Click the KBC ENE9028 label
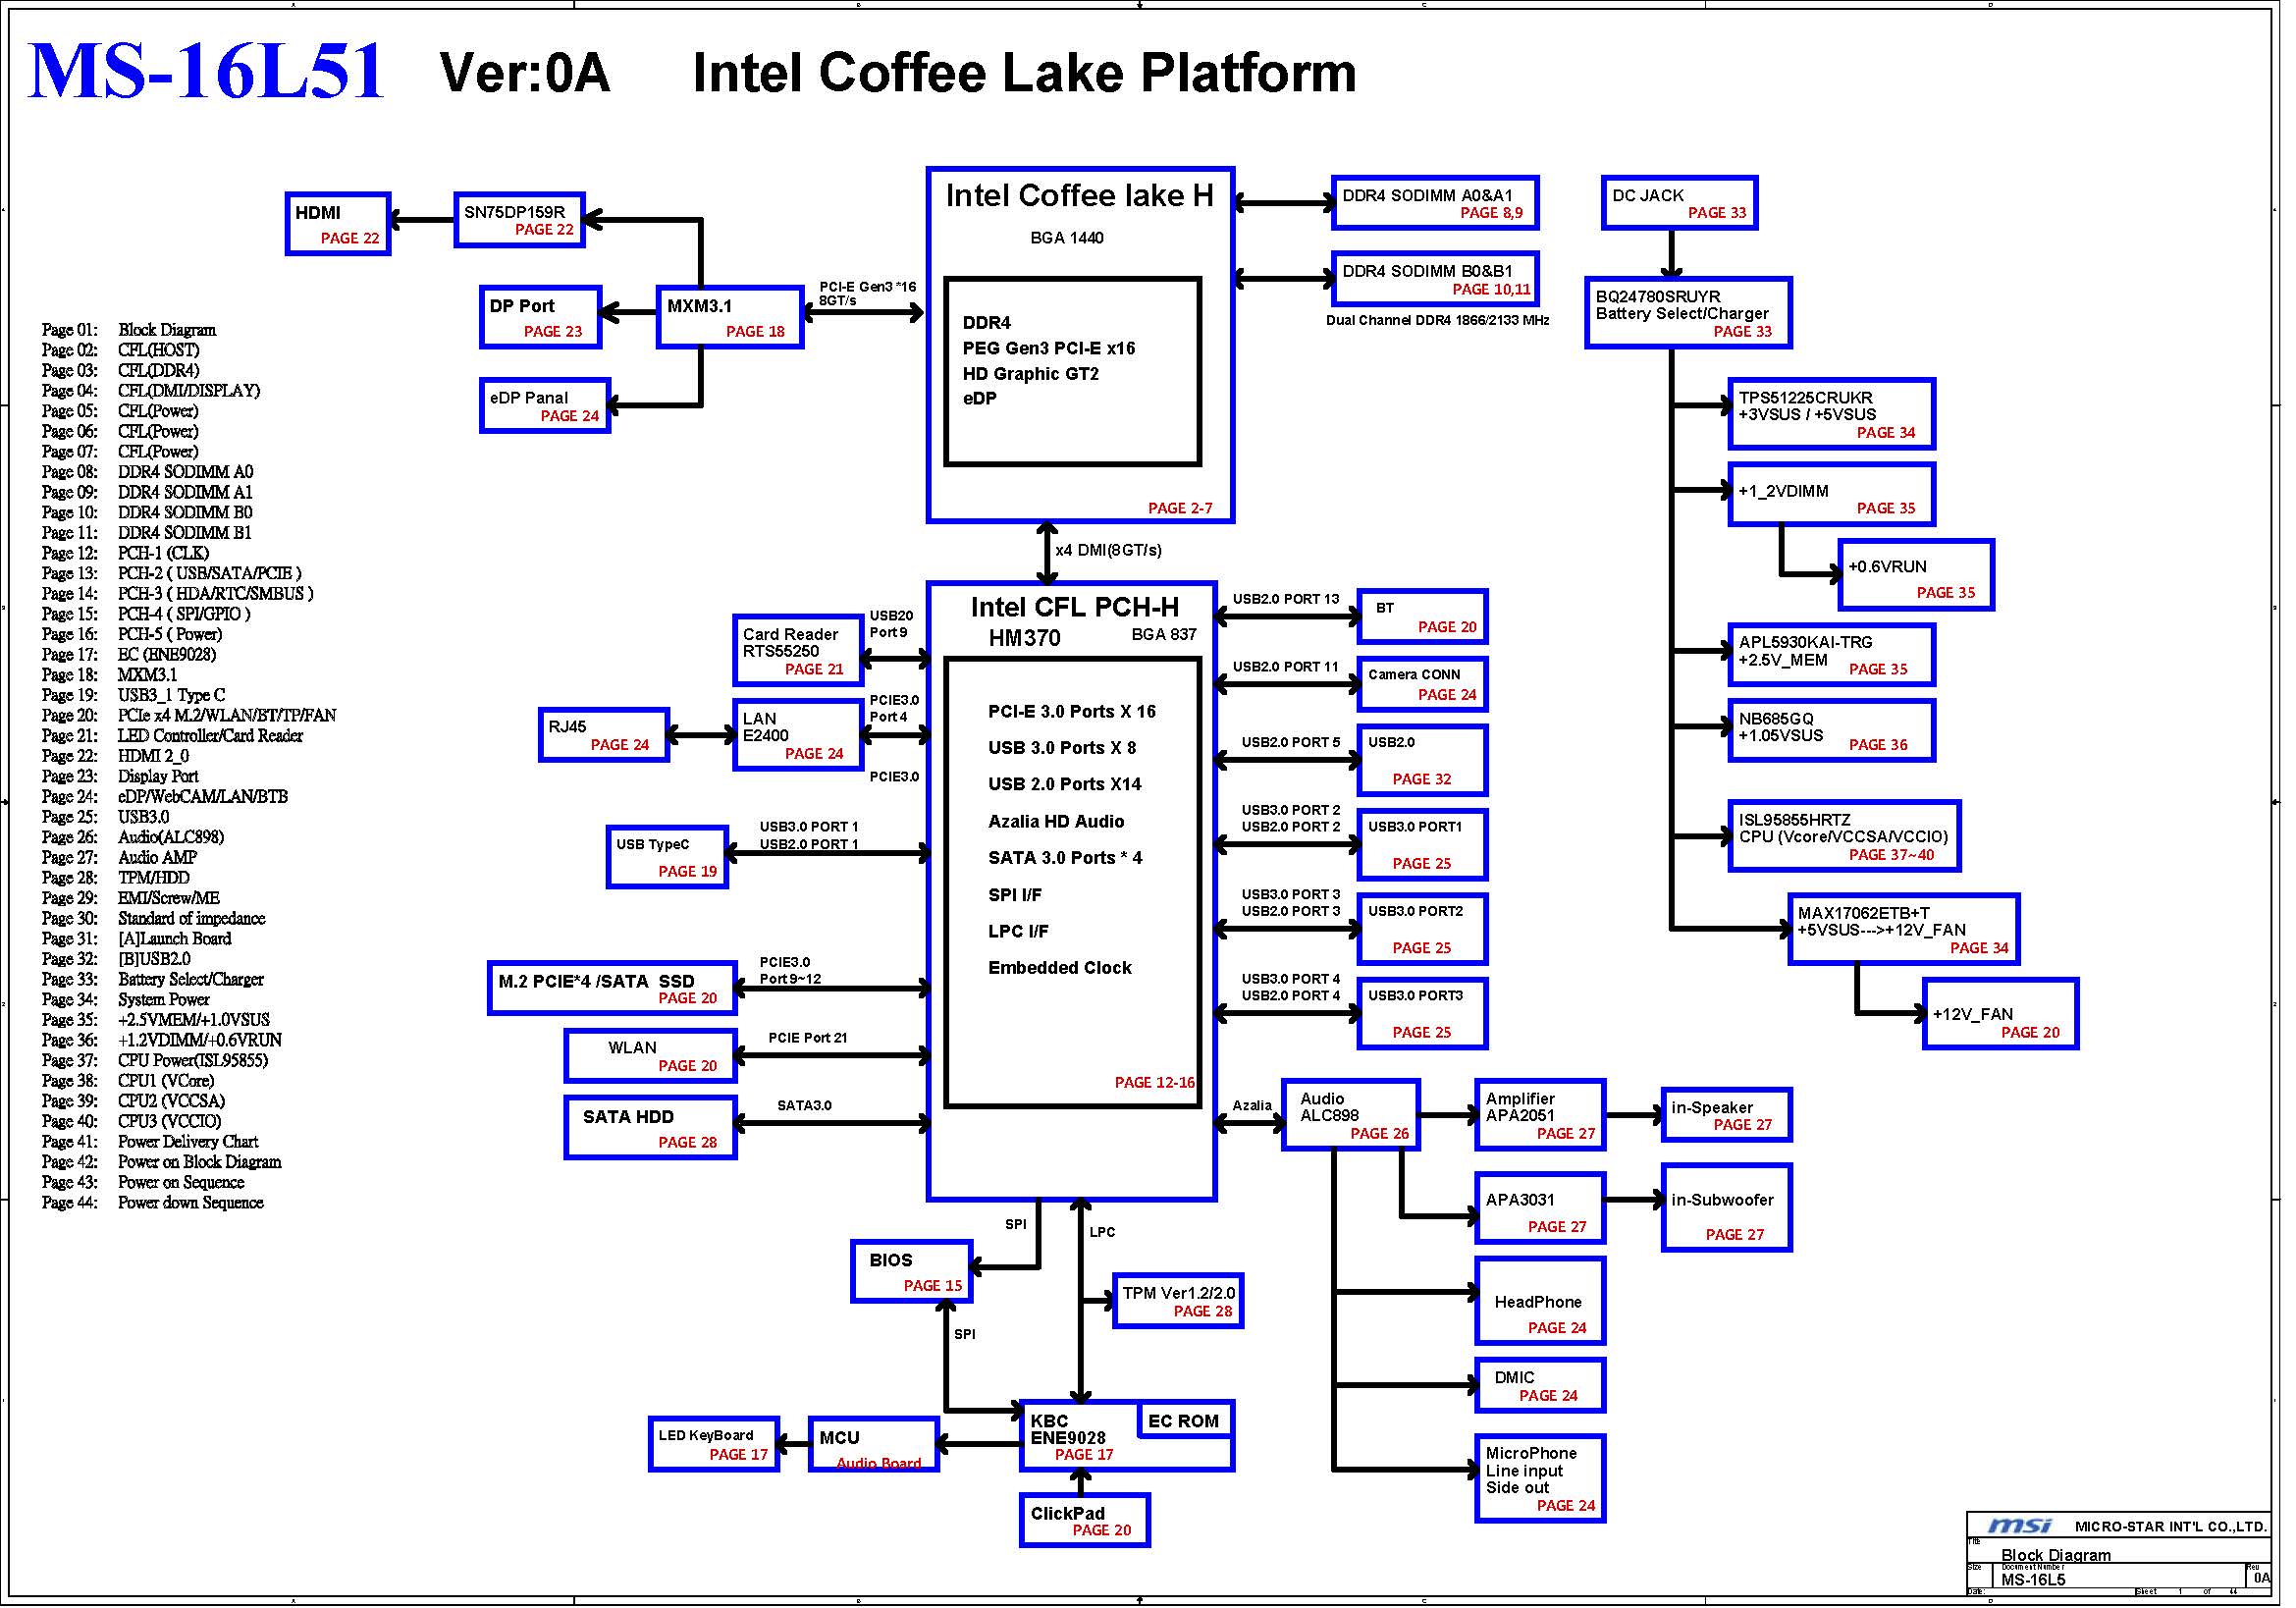This screenshot has width=2296, height=1608. click(1068, 1430)
